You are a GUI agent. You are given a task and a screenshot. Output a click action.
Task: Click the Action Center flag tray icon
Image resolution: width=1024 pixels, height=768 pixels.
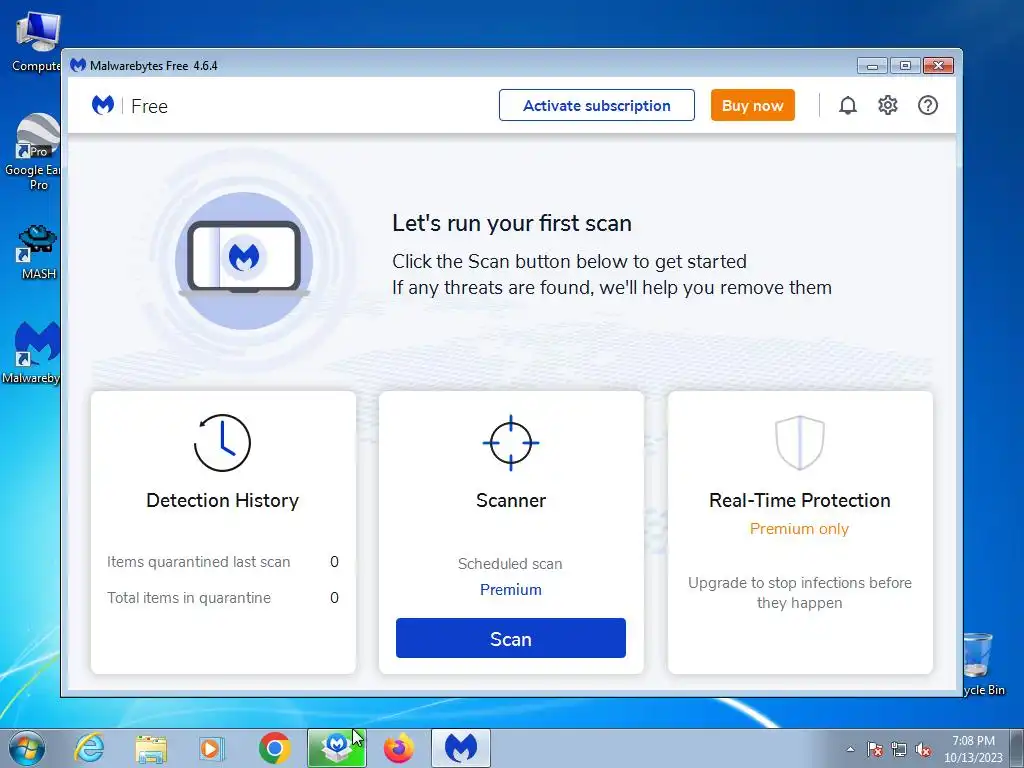(875, 749)
